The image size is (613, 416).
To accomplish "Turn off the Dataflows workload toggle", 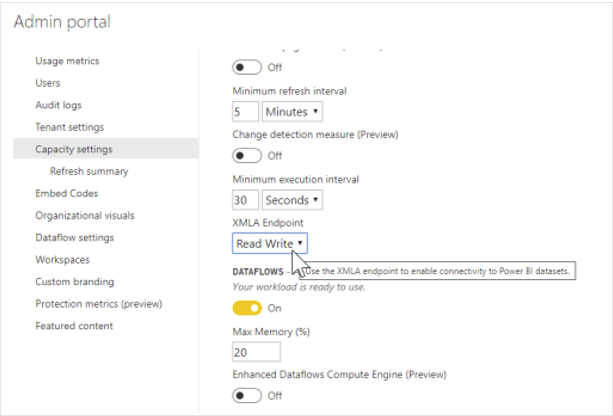I will [x=246, y=308].
